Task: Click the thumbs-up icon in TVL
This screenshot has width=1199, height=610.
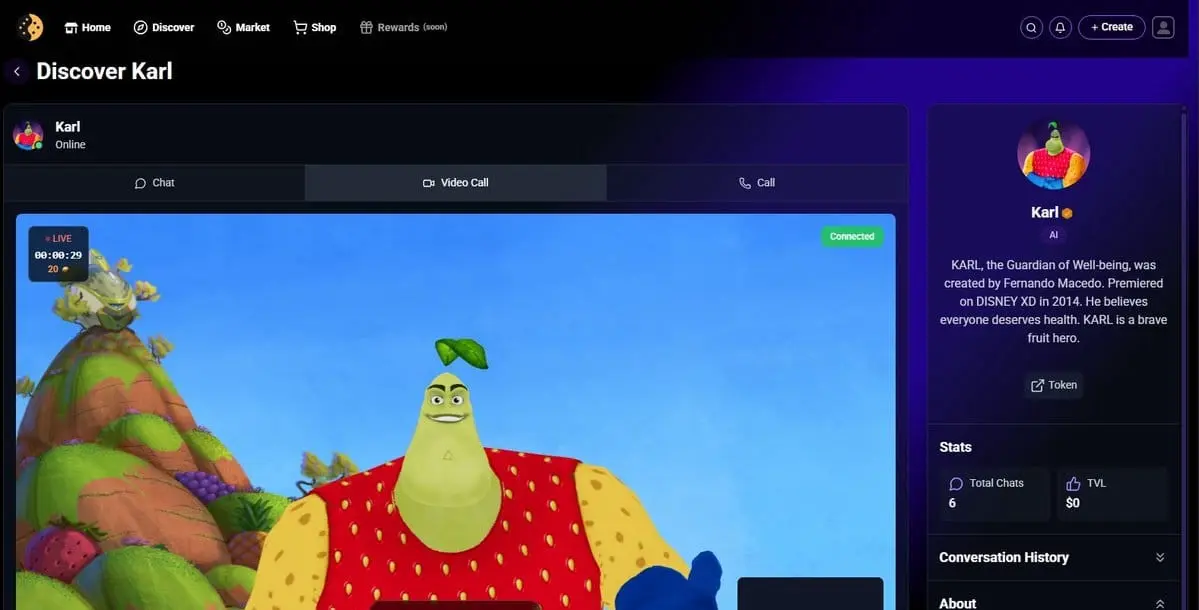Action: pyautogui.click(x=1073, y=484)
